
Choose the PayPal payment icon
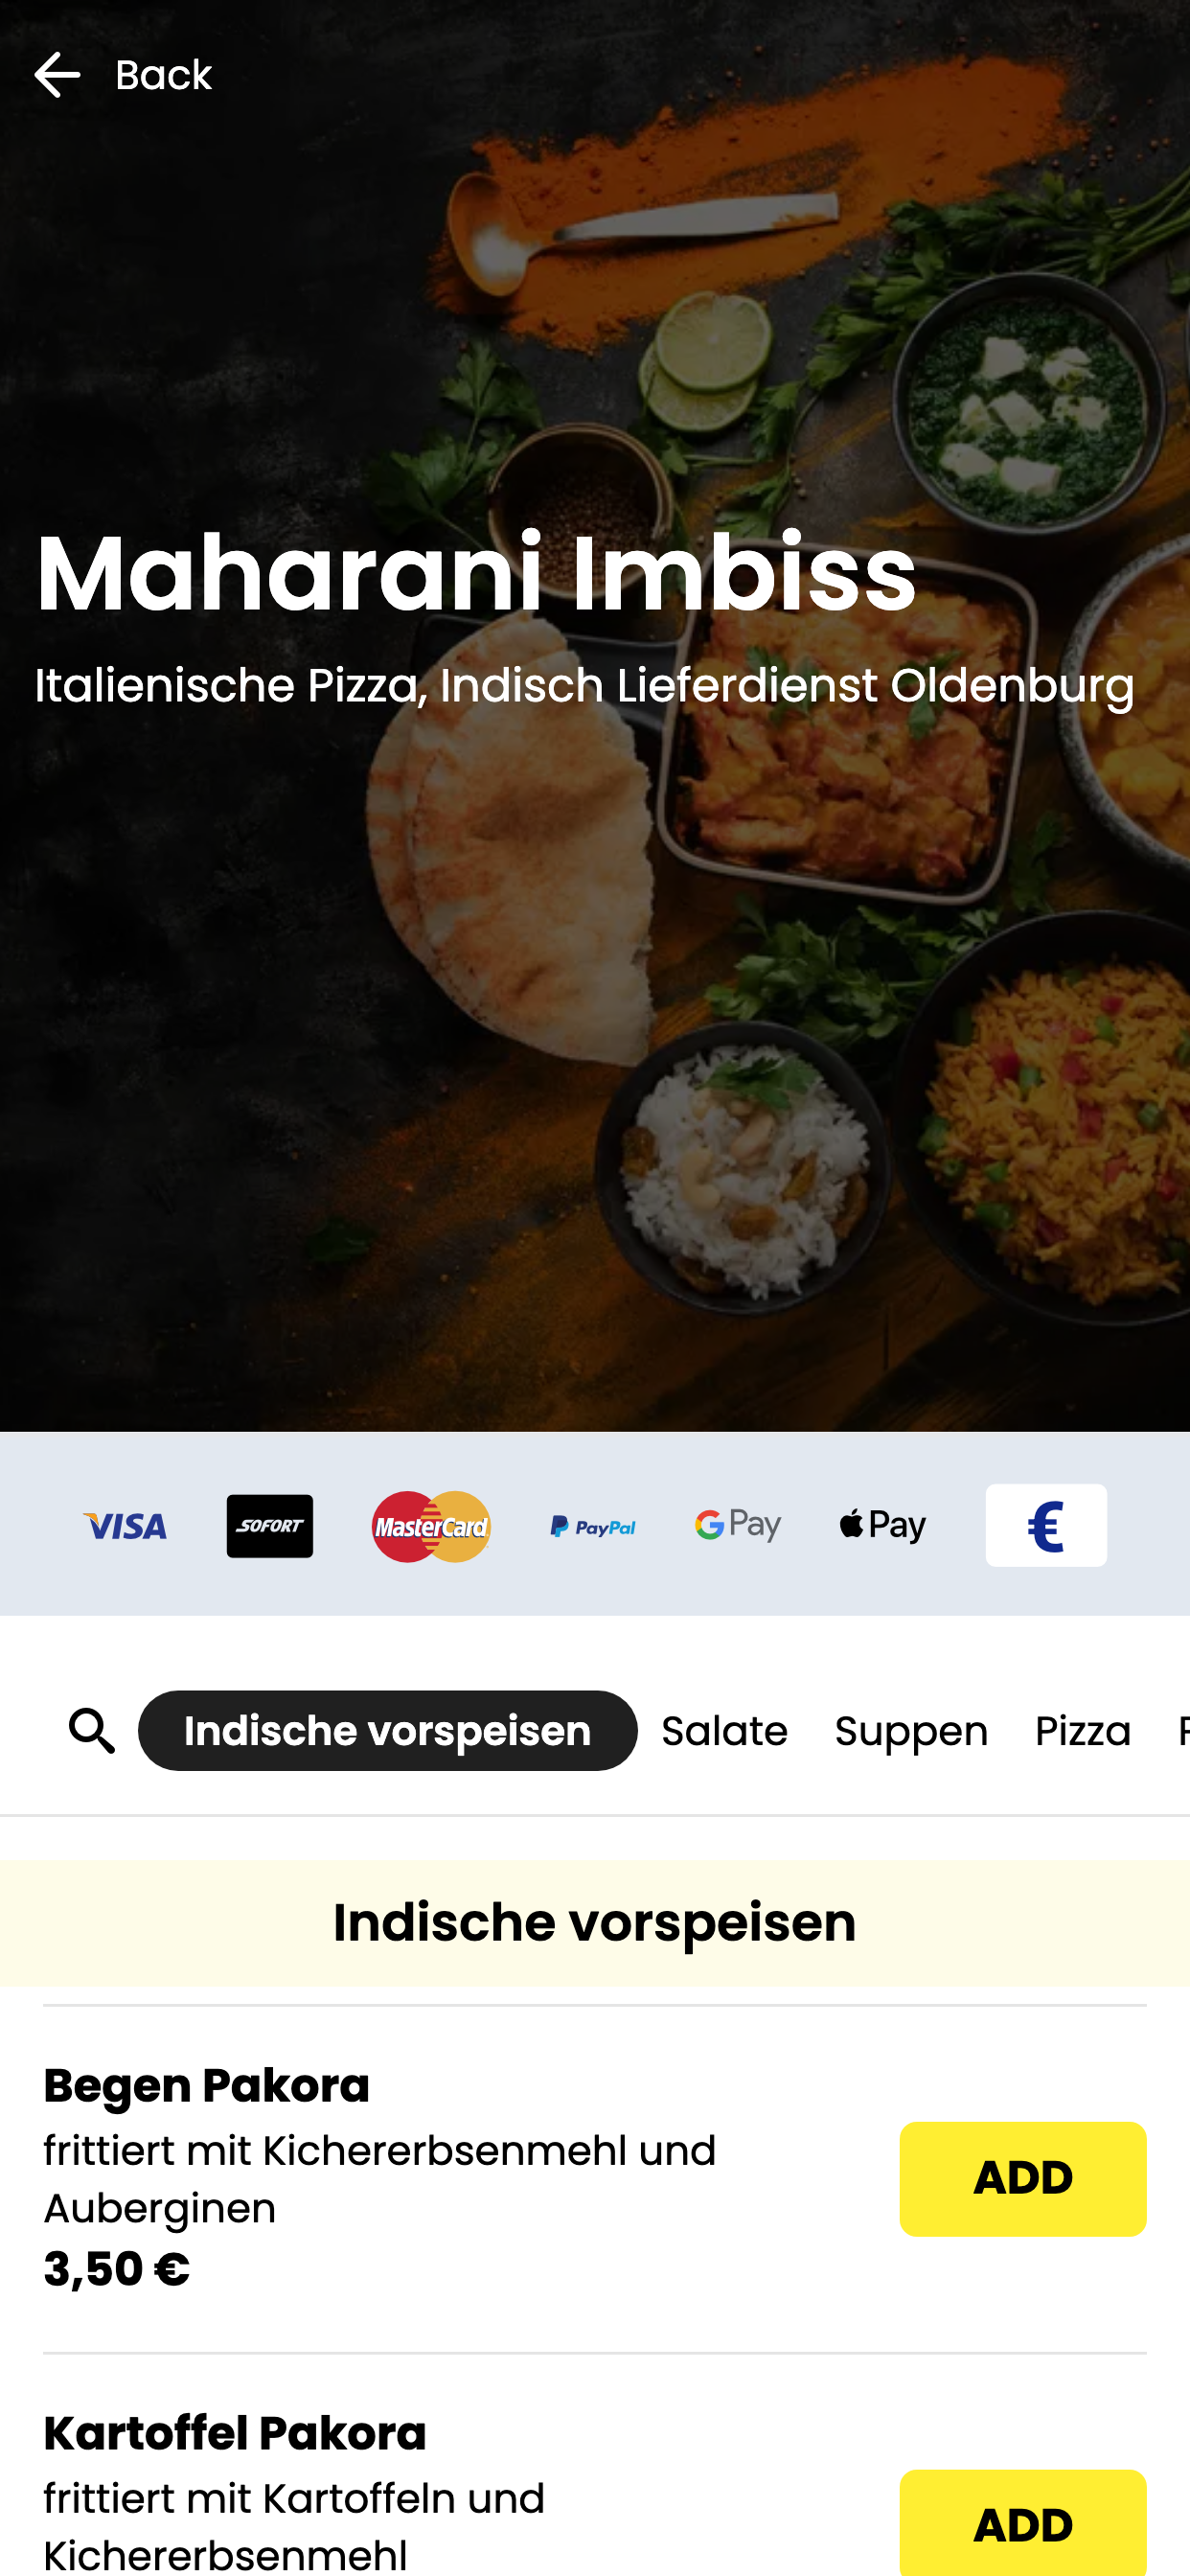click(x=593, y=1526)
